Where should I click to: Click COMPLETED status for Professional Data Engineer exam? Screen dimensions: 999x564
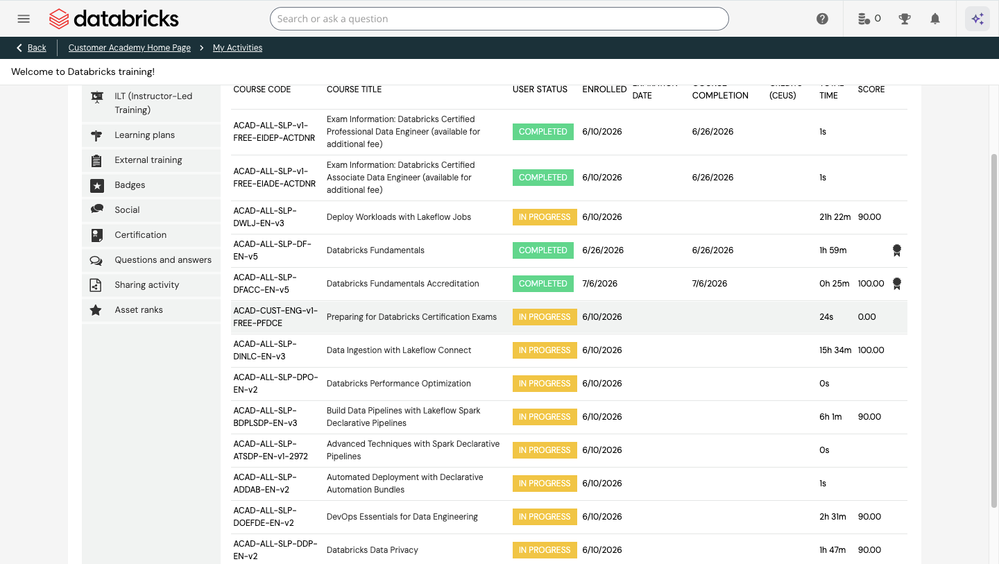point(543,132)
